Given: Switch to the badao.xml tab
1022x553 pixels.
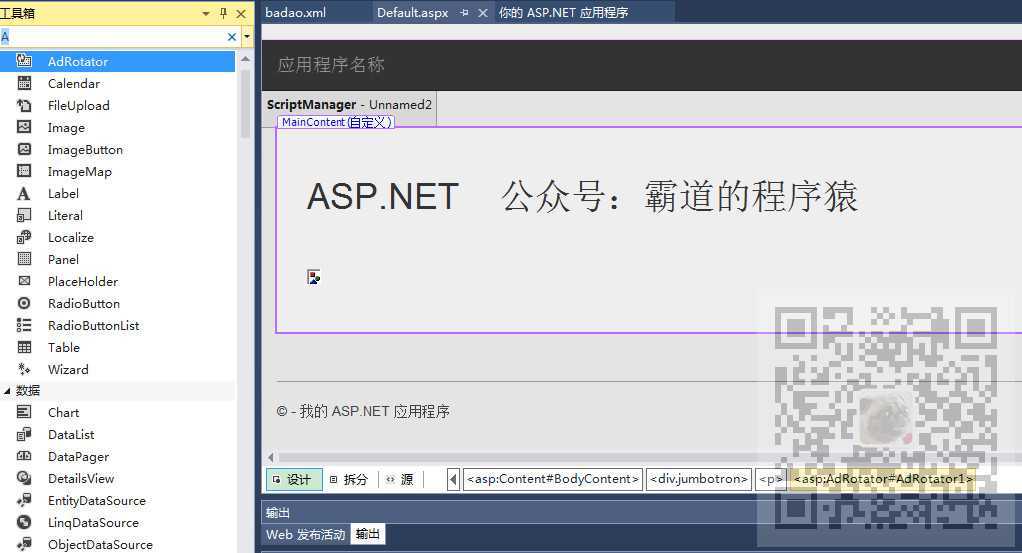Looking at the screenshot, I should pos(295,12).
